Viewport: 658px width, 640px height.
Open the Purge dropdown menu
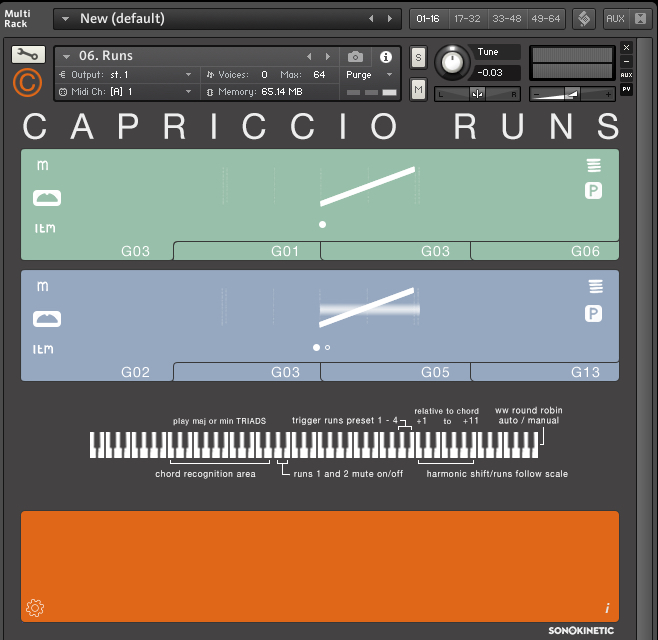[369, 75]
